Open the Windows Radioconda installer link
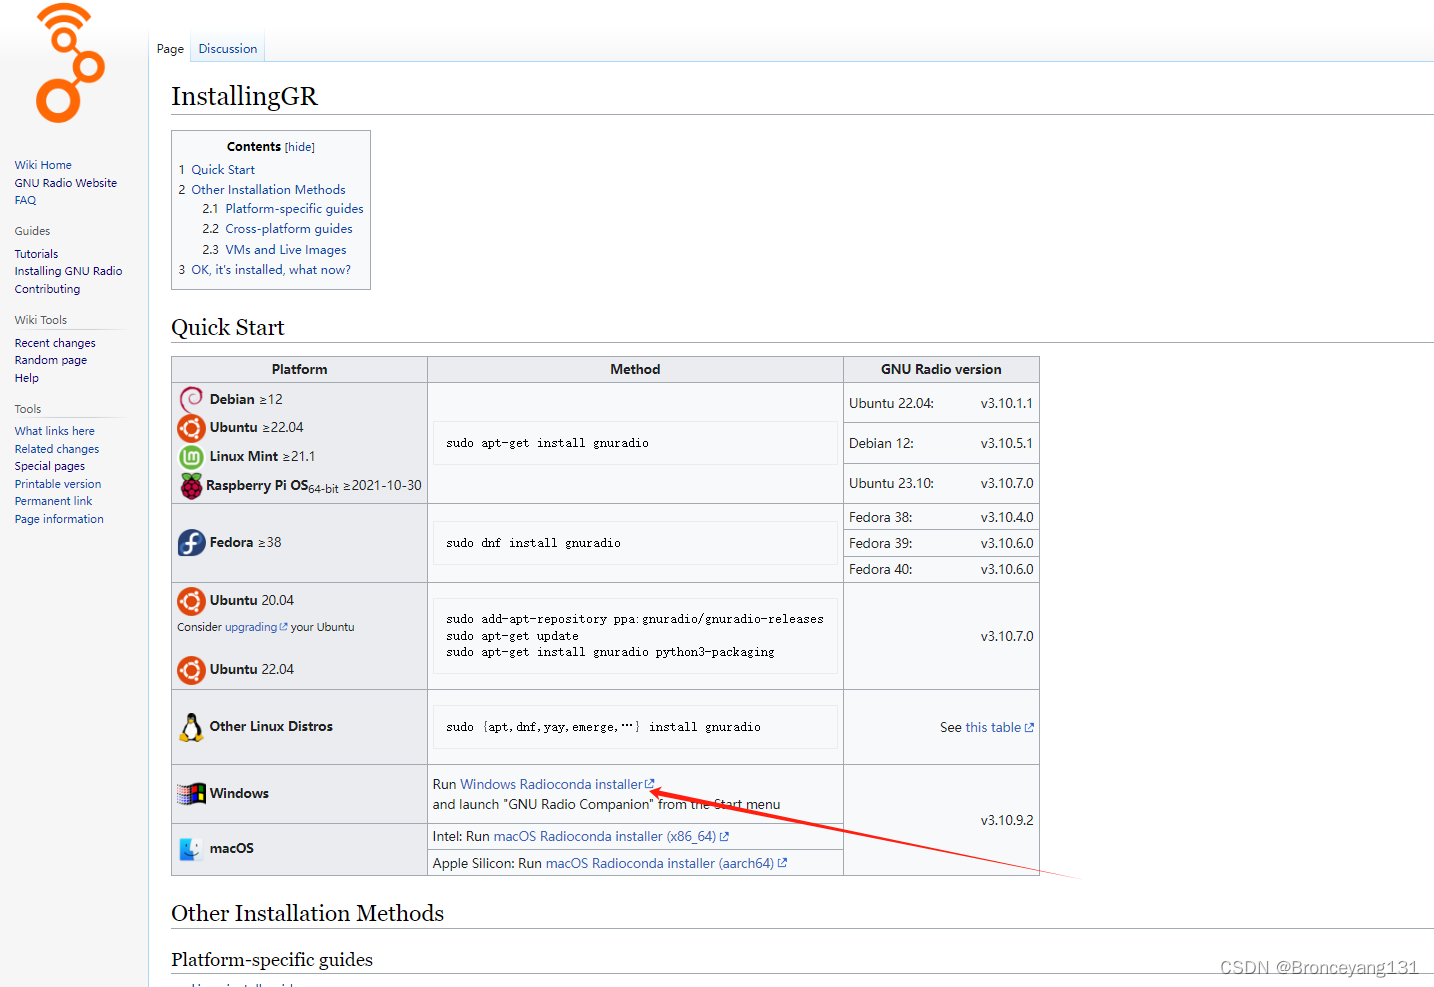 (x=551, y=784)
